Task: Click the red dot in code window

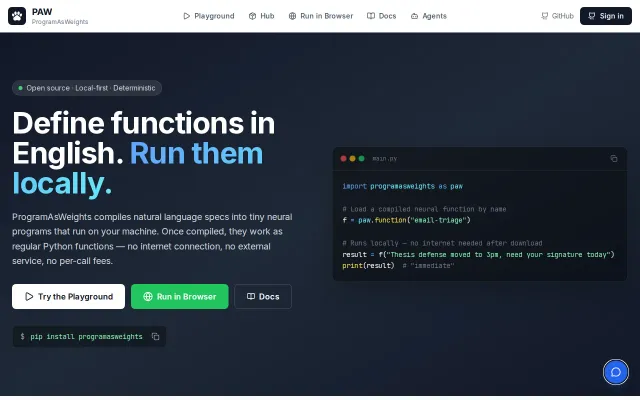Action: point(343,158)
